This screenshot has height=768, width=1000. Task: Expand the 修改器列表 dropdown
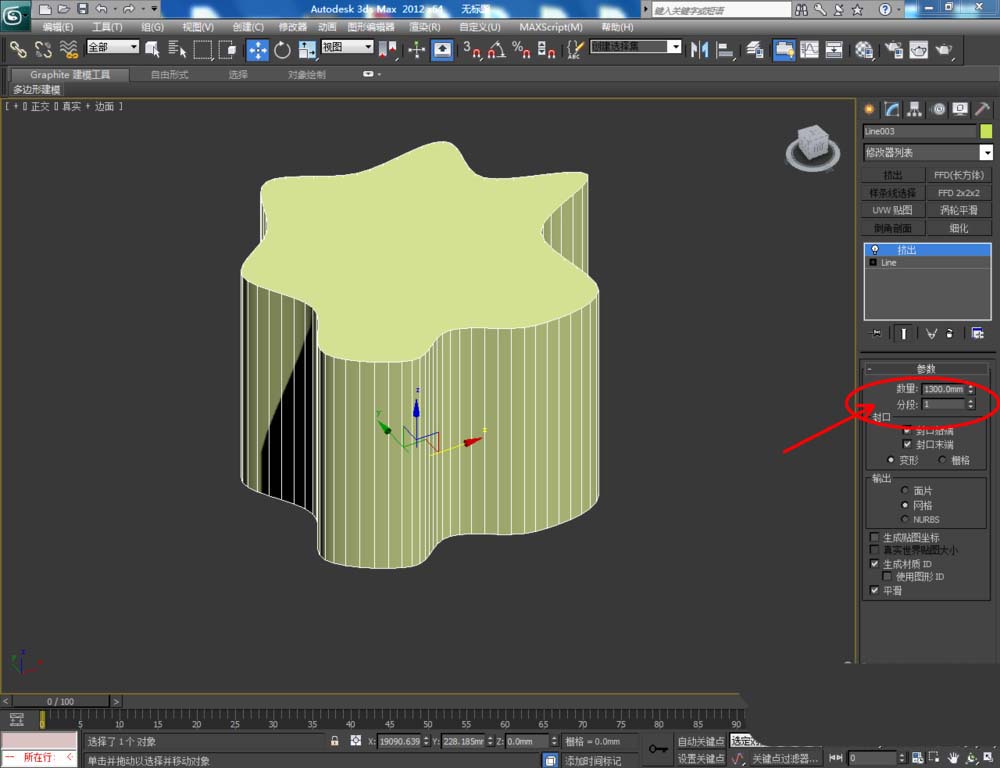[986, 153]
